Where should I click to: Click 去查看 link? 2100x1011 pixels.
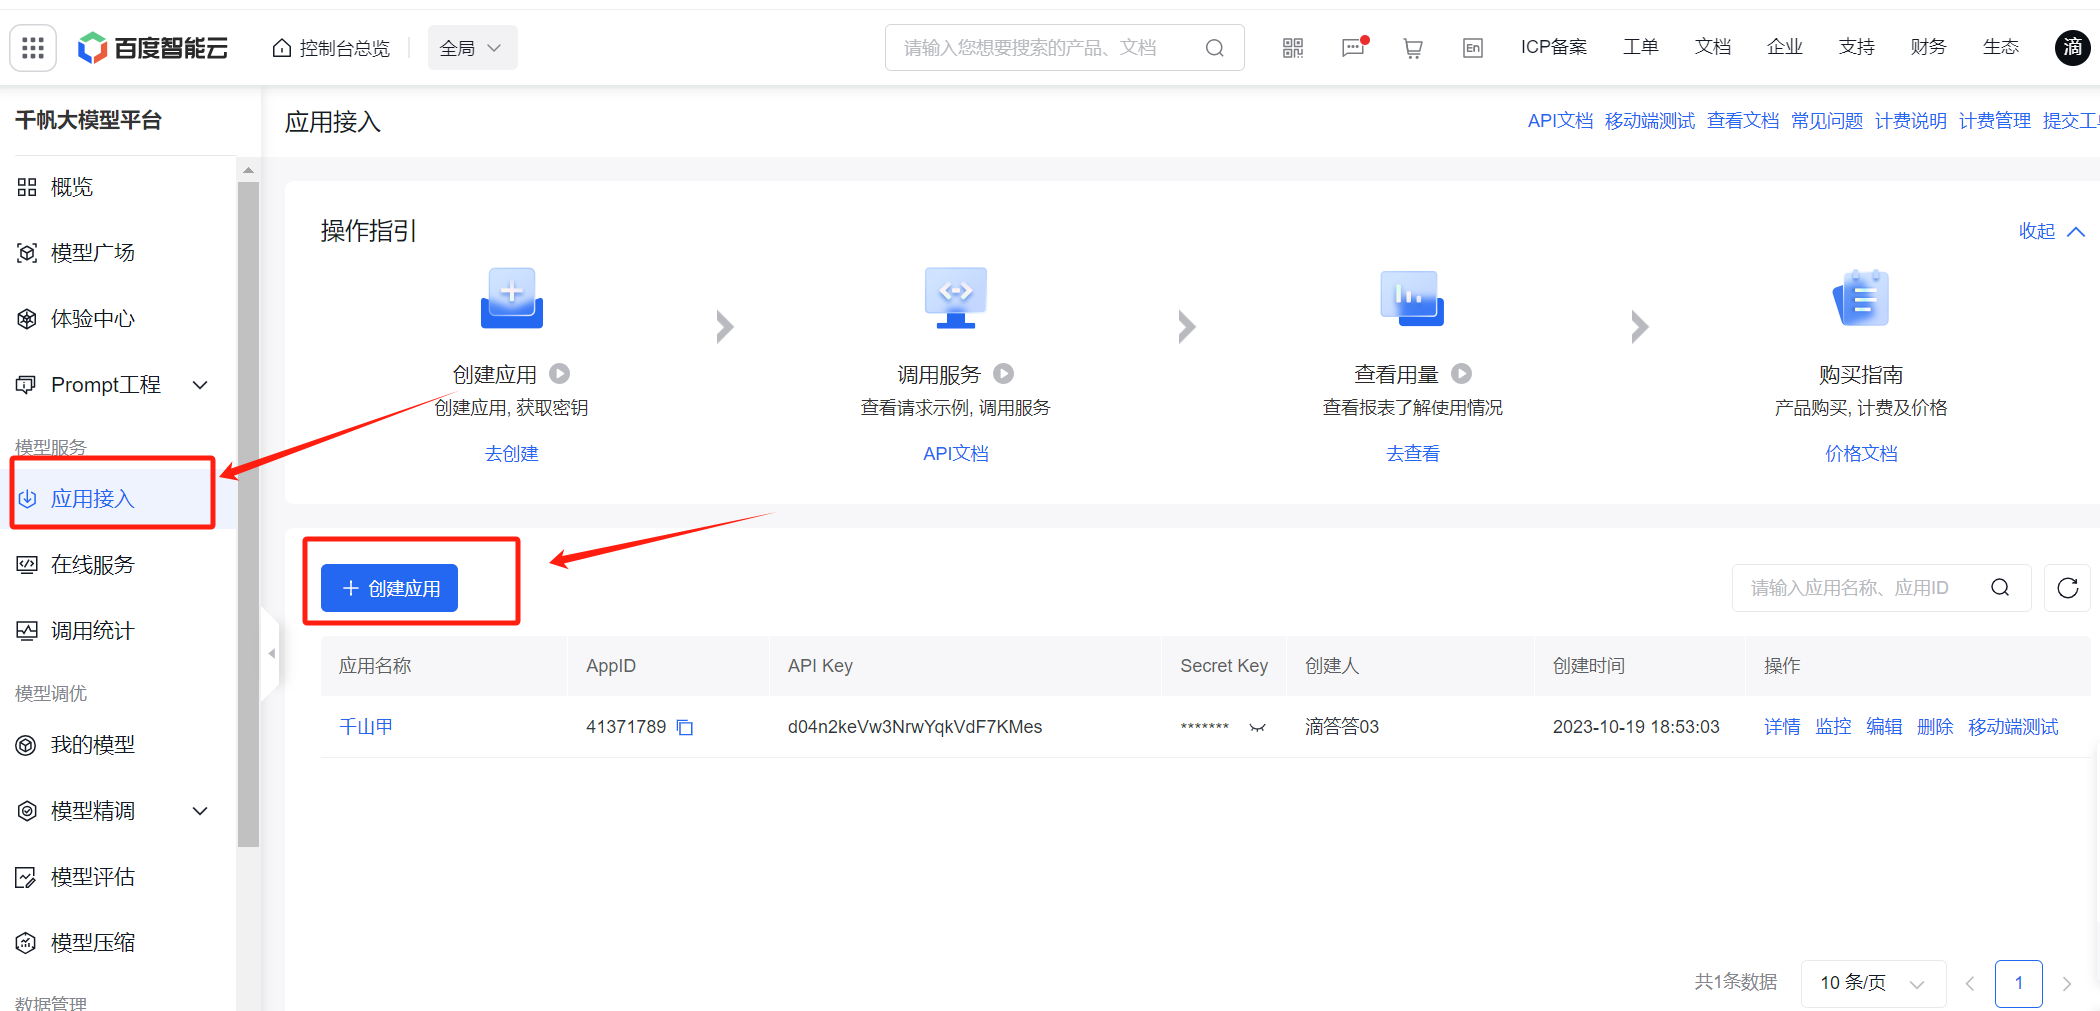(x=1413, y=453)
